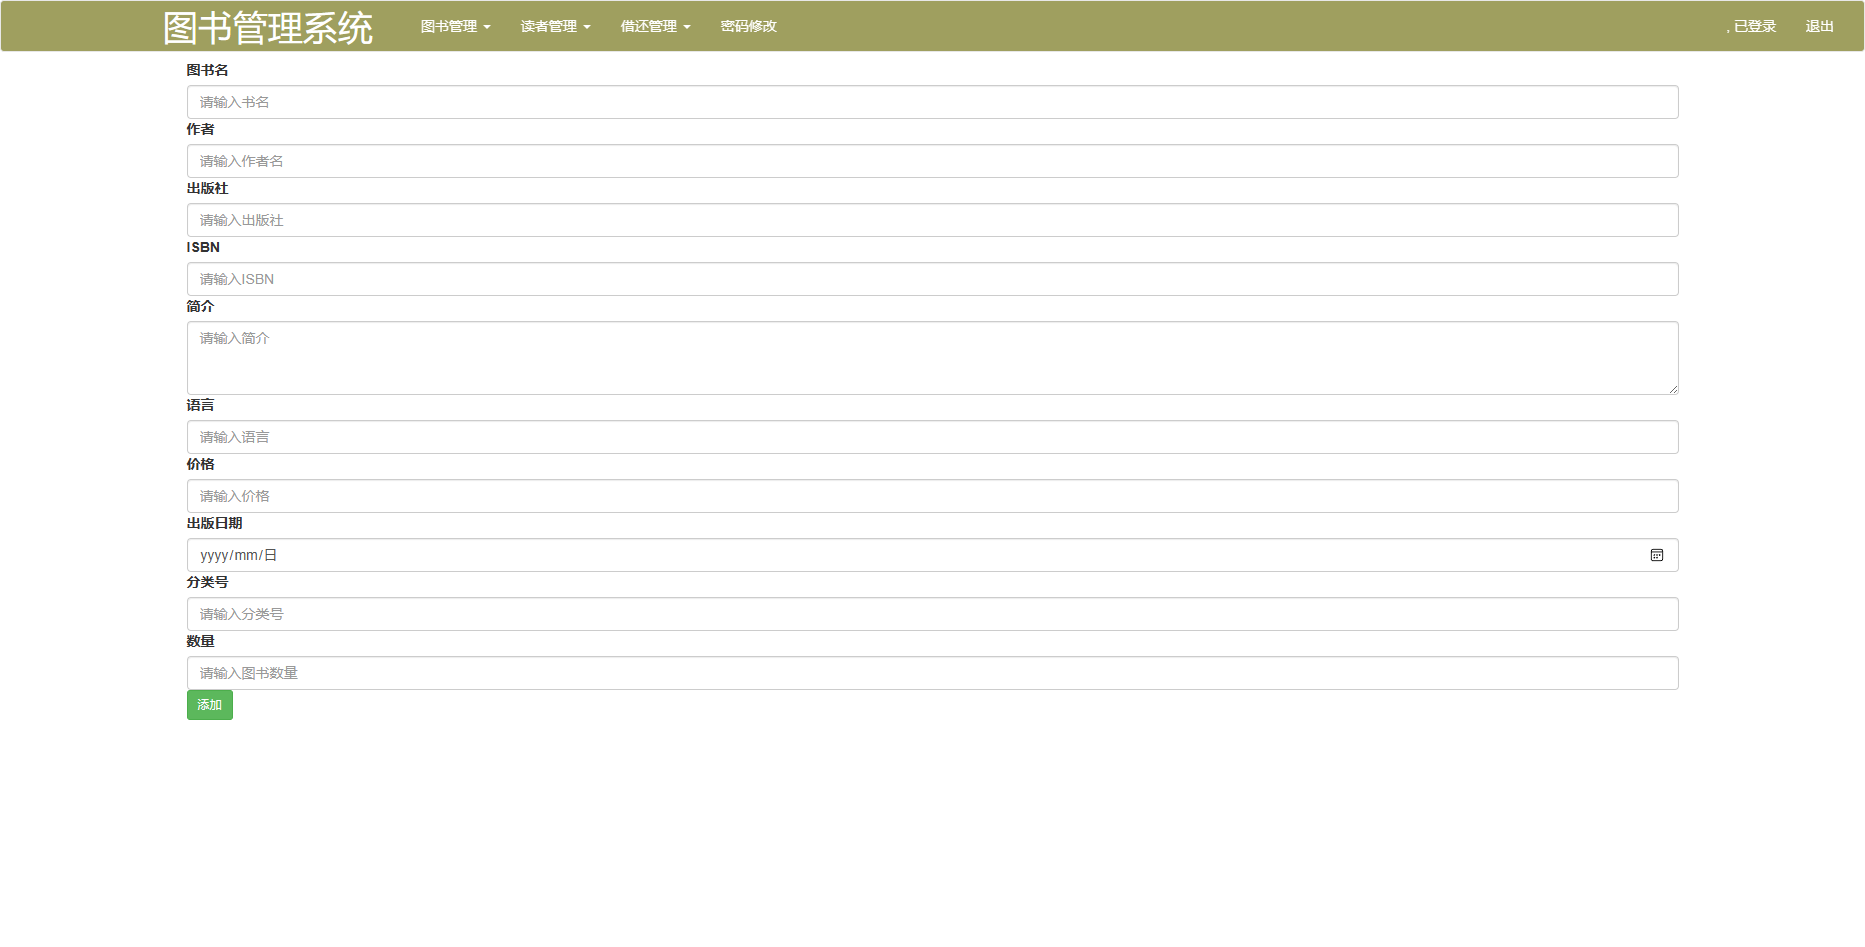Focus the 数量 input field
This screenshot has width=1865, height=947.
pos(932,673)
